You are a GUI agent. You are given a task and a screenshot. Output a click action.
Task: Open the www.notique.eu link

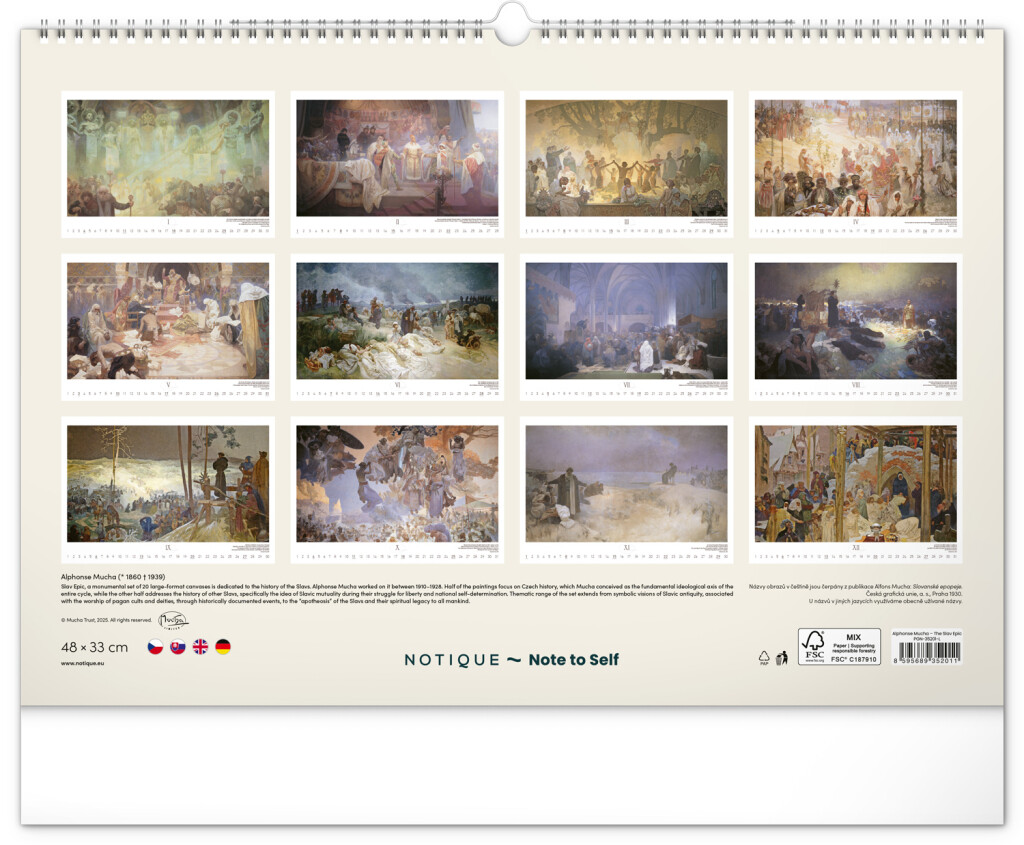tap(82, 663)
